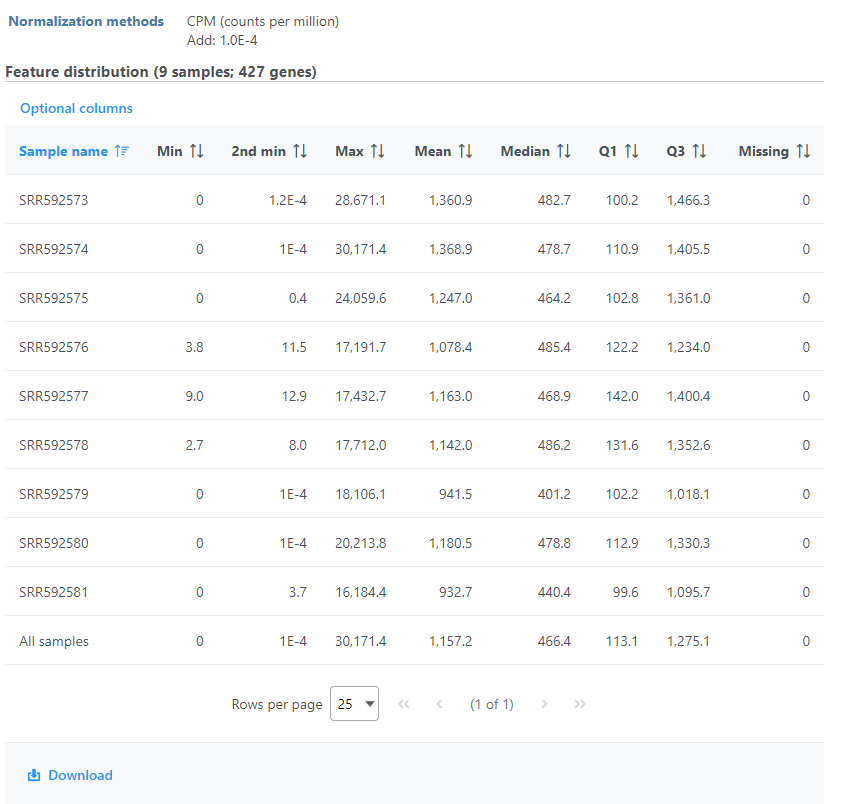Select sample name SRR592580
The height and width of the screenshot is (804, 842).
pos(54,543)
